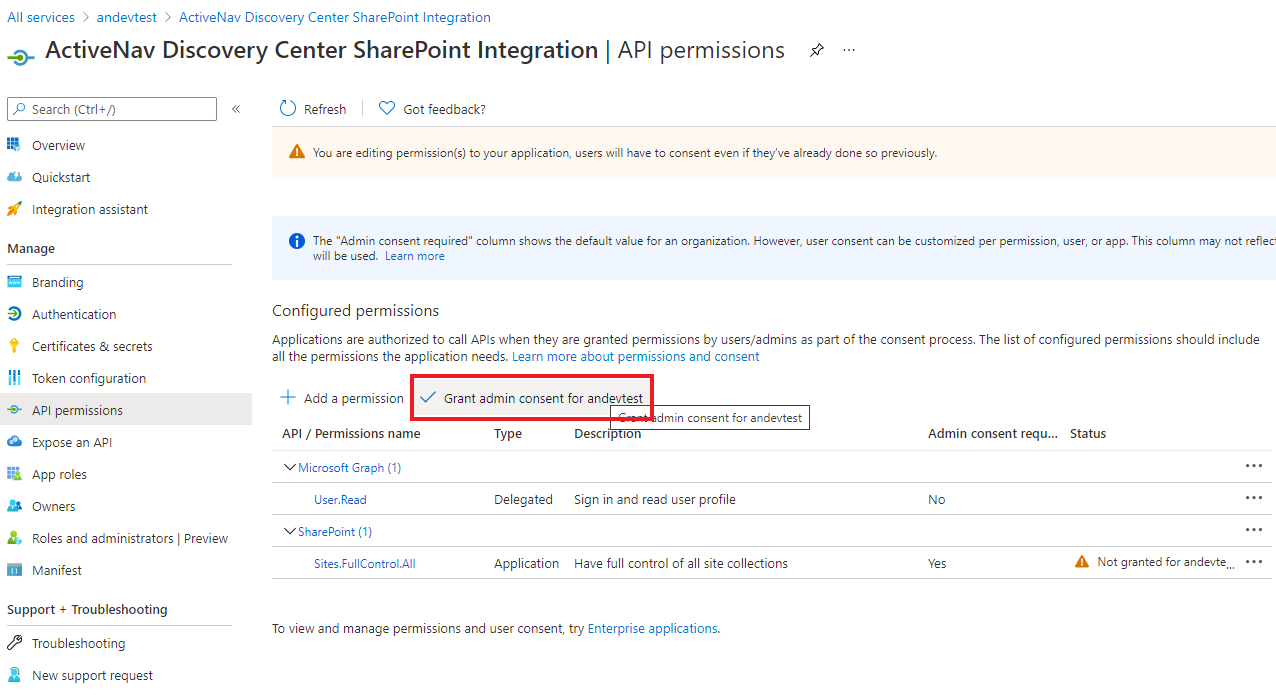This screenshot has height=700, width=1276.
Task: Click Learn more about permissions and consent
Action: point(634,356)
